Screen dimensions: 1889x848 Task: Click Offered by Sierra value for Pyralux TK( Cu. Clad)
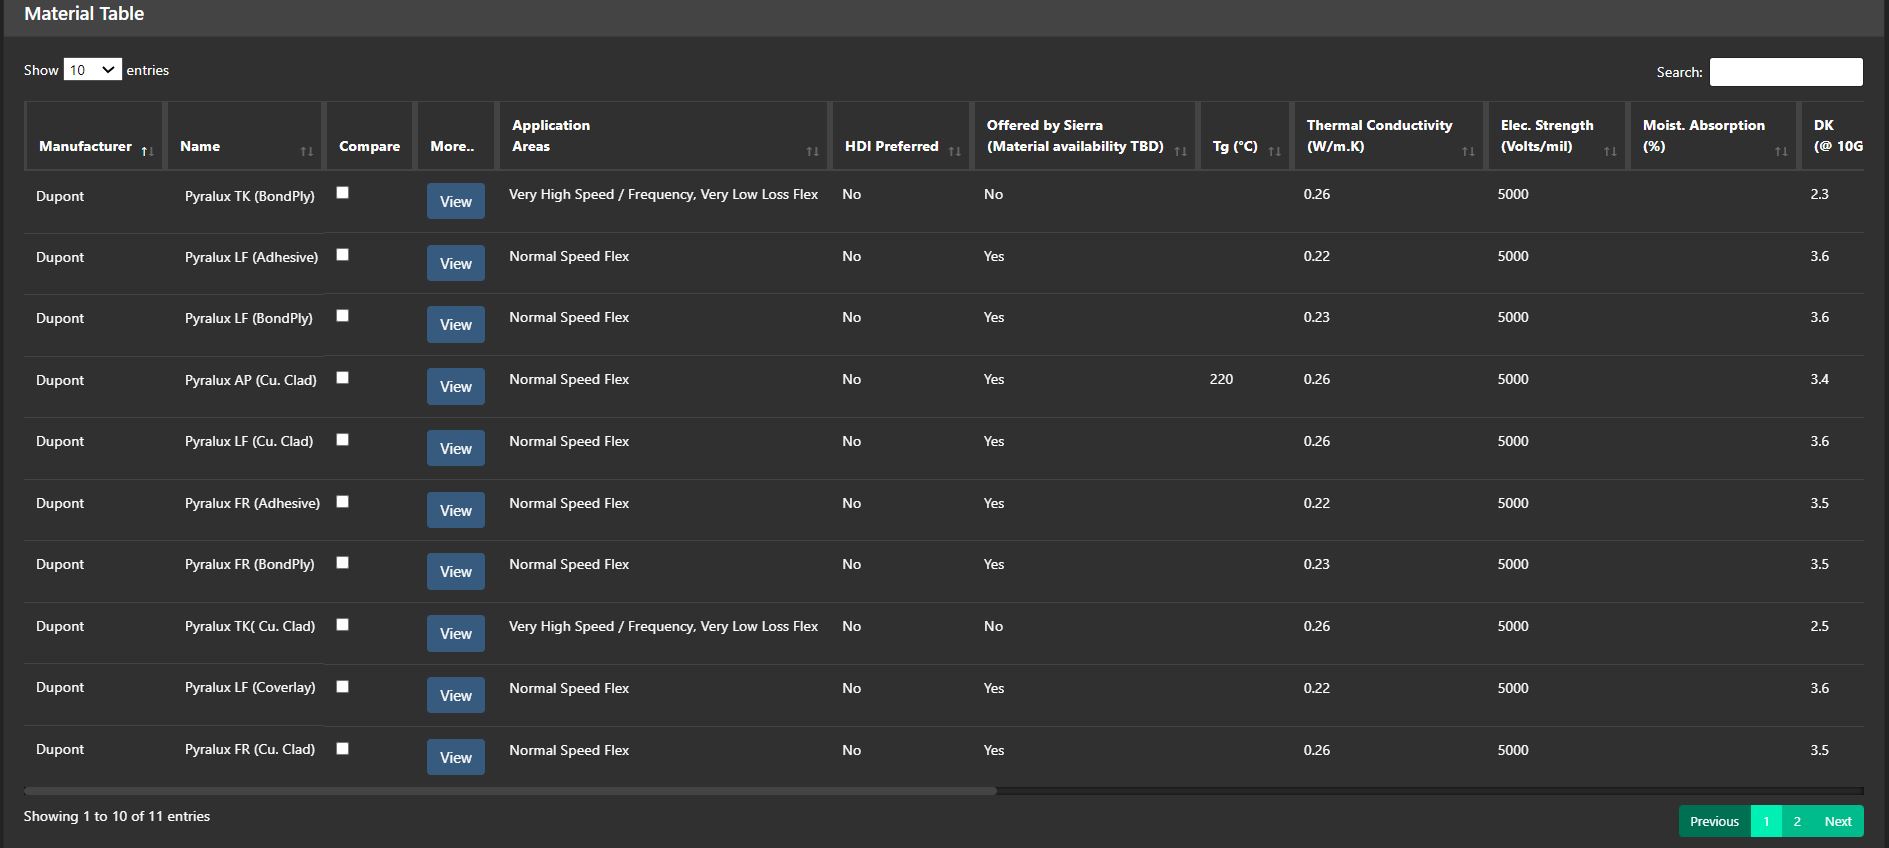[993, 626]
